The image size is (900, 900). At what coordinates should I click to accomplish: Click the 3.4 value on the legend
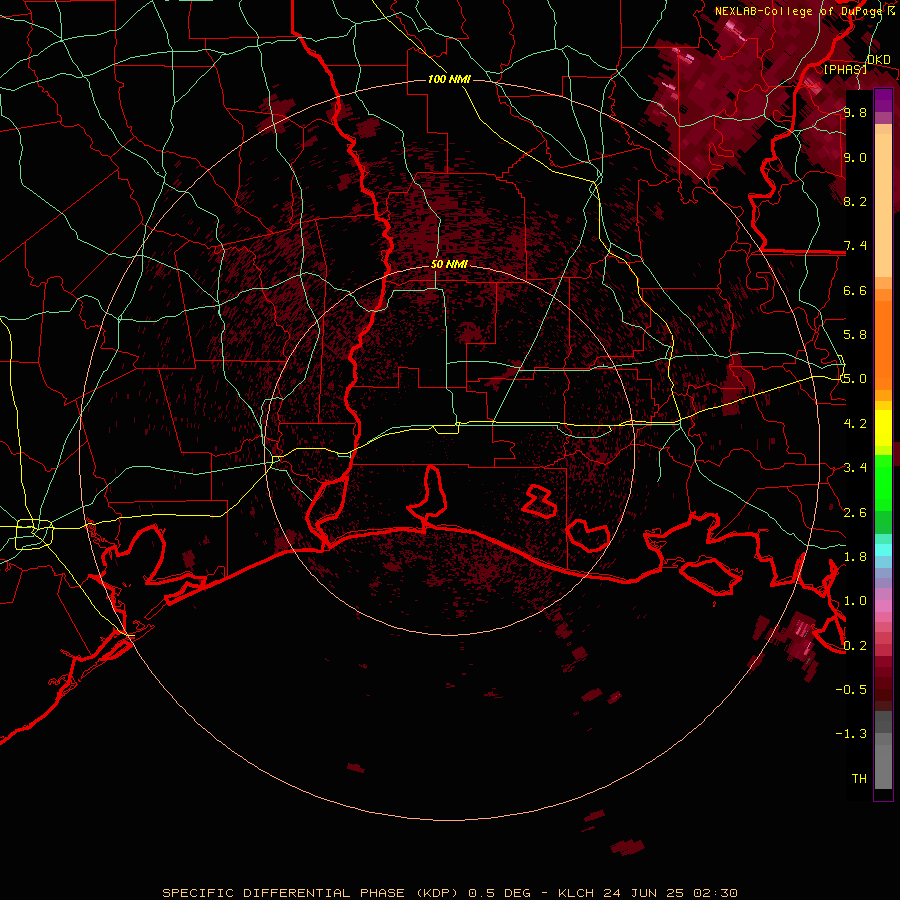[x=855, y=468]
